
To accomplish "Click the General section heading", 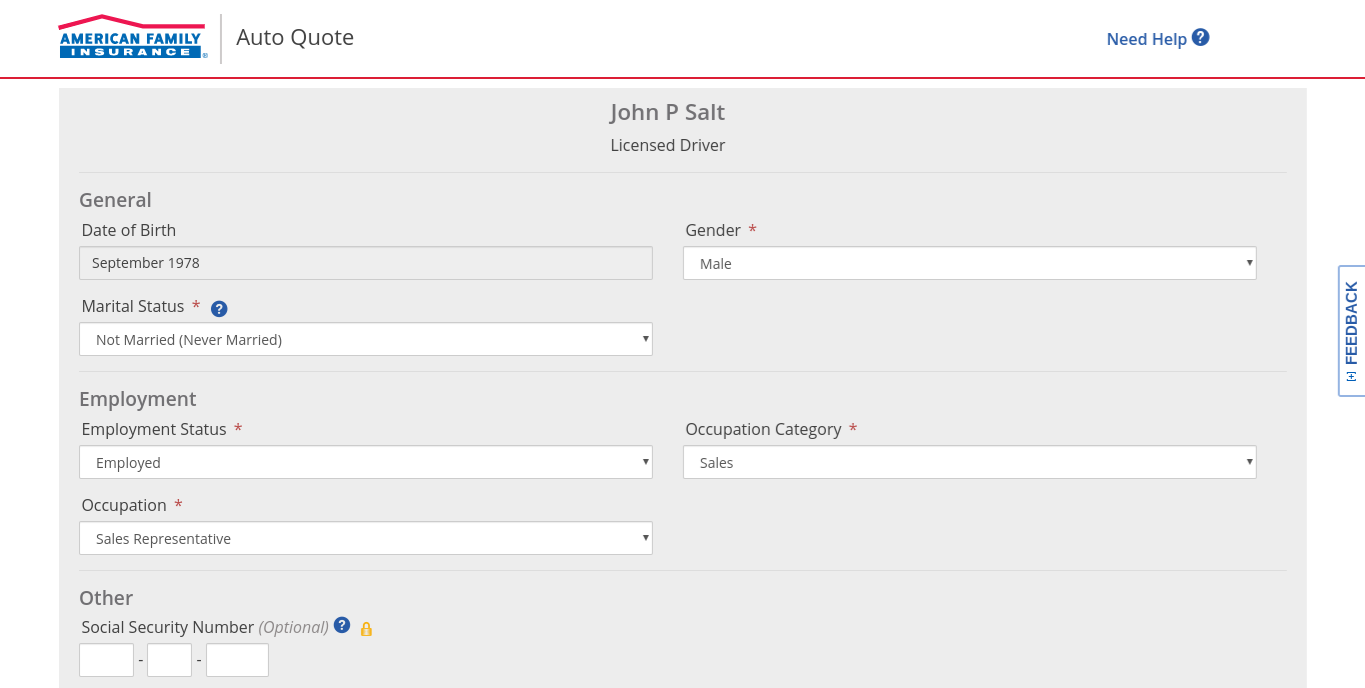I will click(x=115, y=200).
